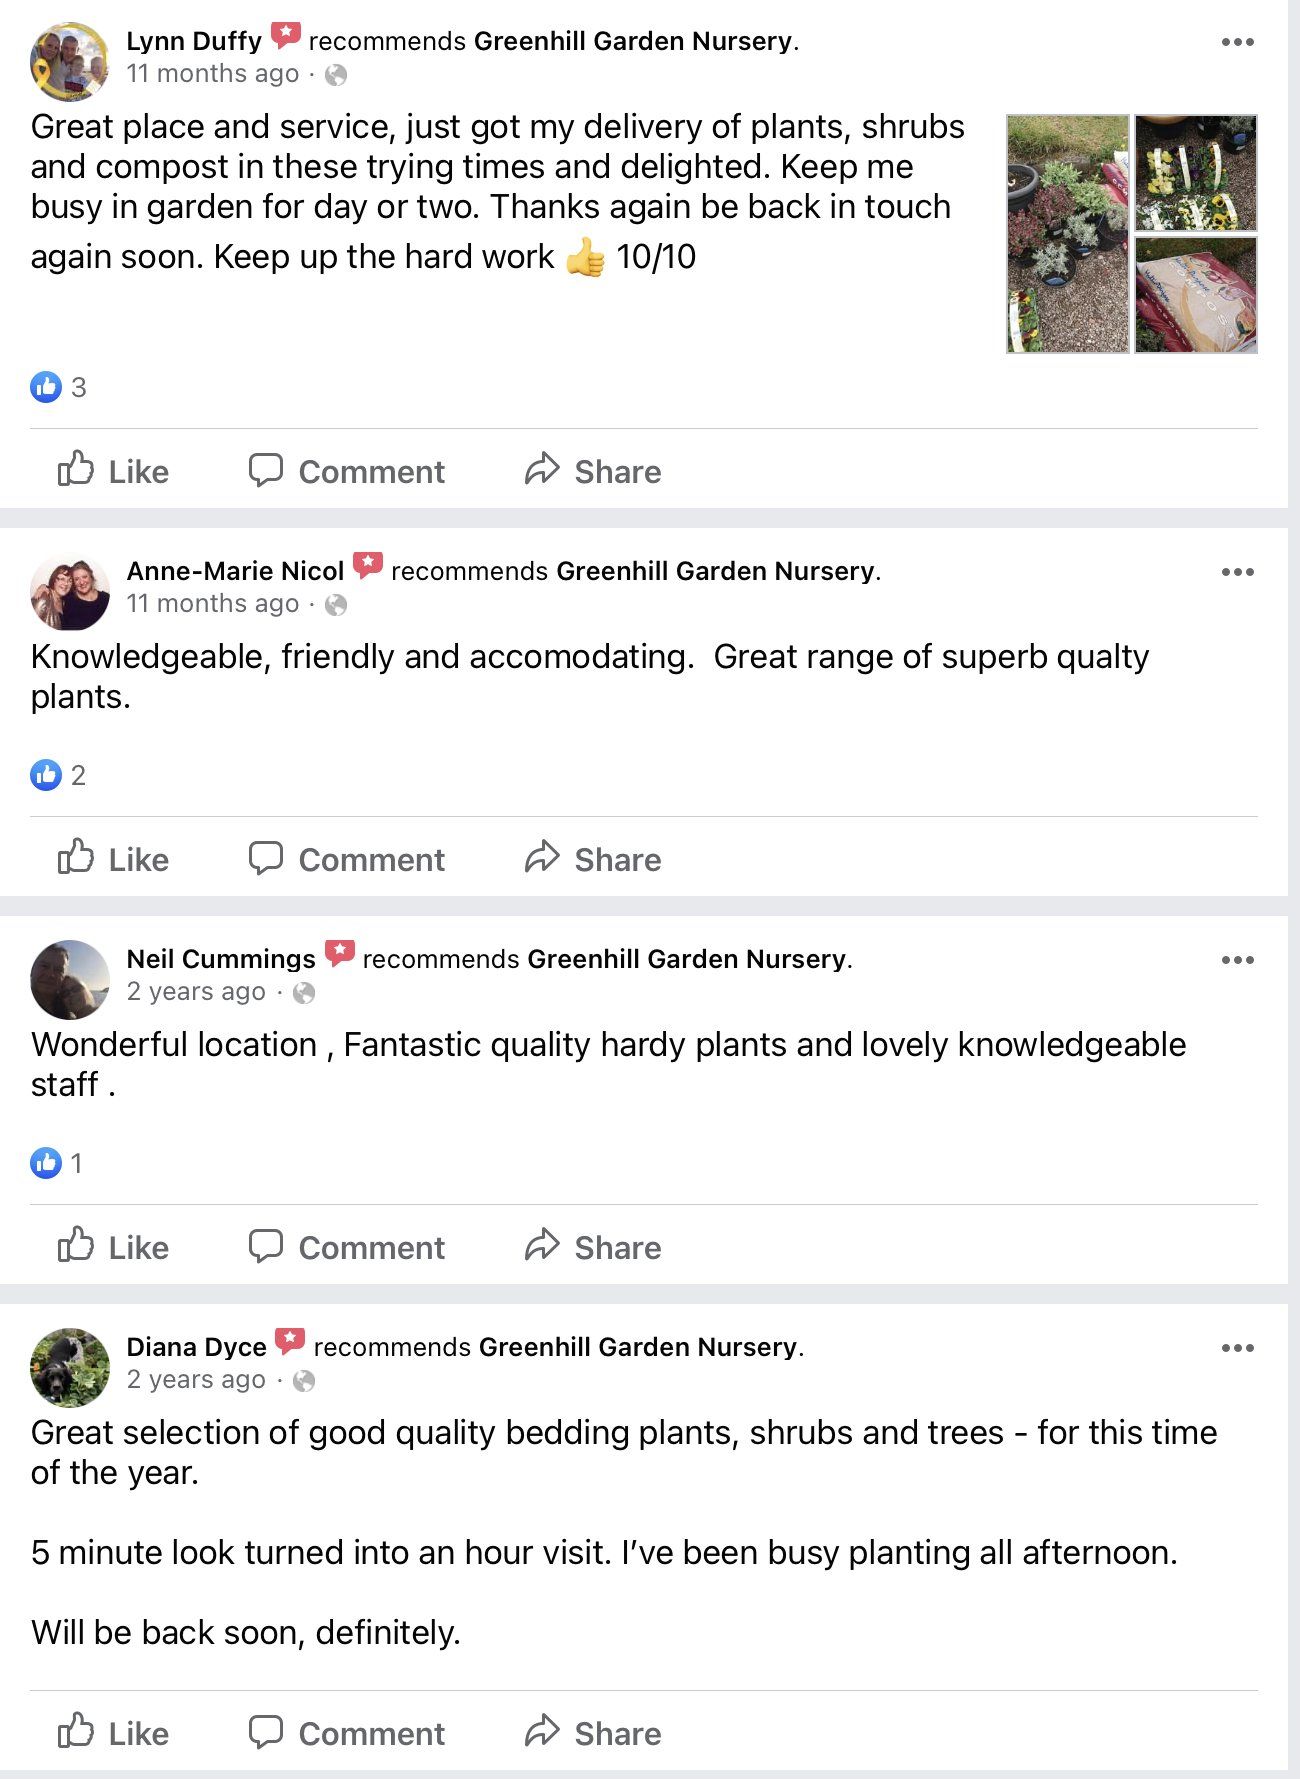Open the compost bag photo thumbnail
Screen dimensions: 1300x1779
click(x=1196, y=295)
